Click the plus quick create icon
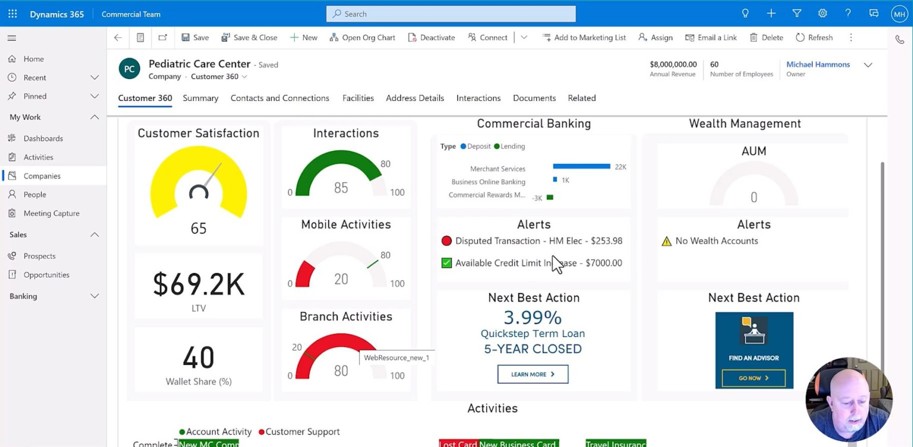The image size is (913, 447). coord(771,13)
